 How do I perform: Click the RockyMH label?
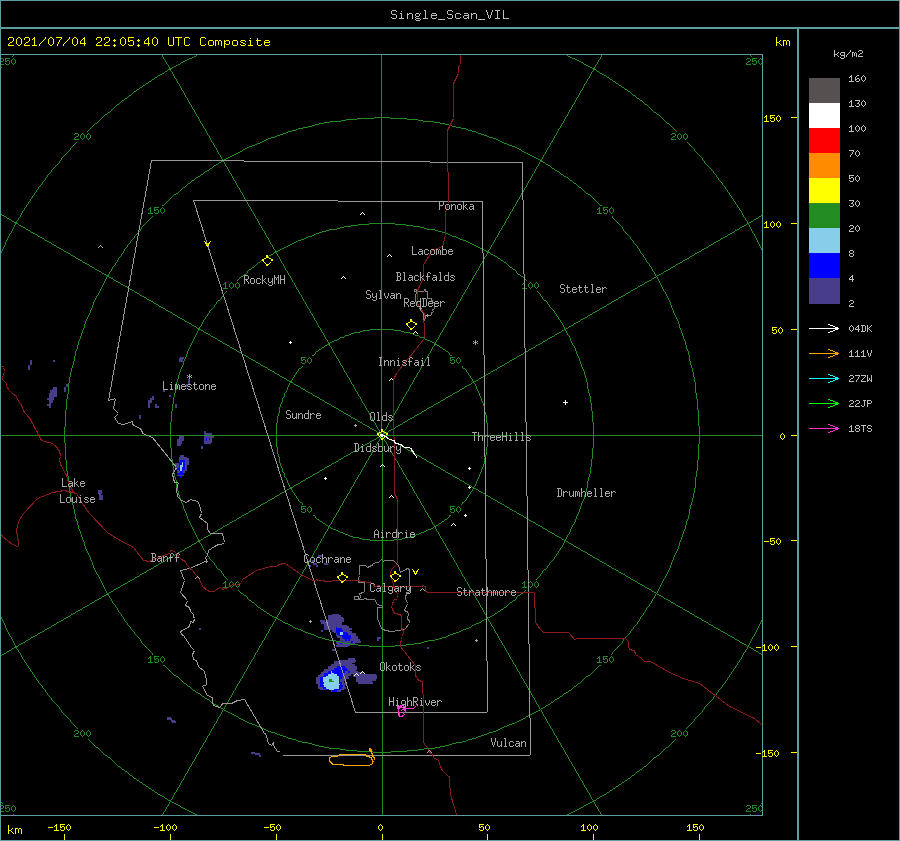(x=264, y=280)
